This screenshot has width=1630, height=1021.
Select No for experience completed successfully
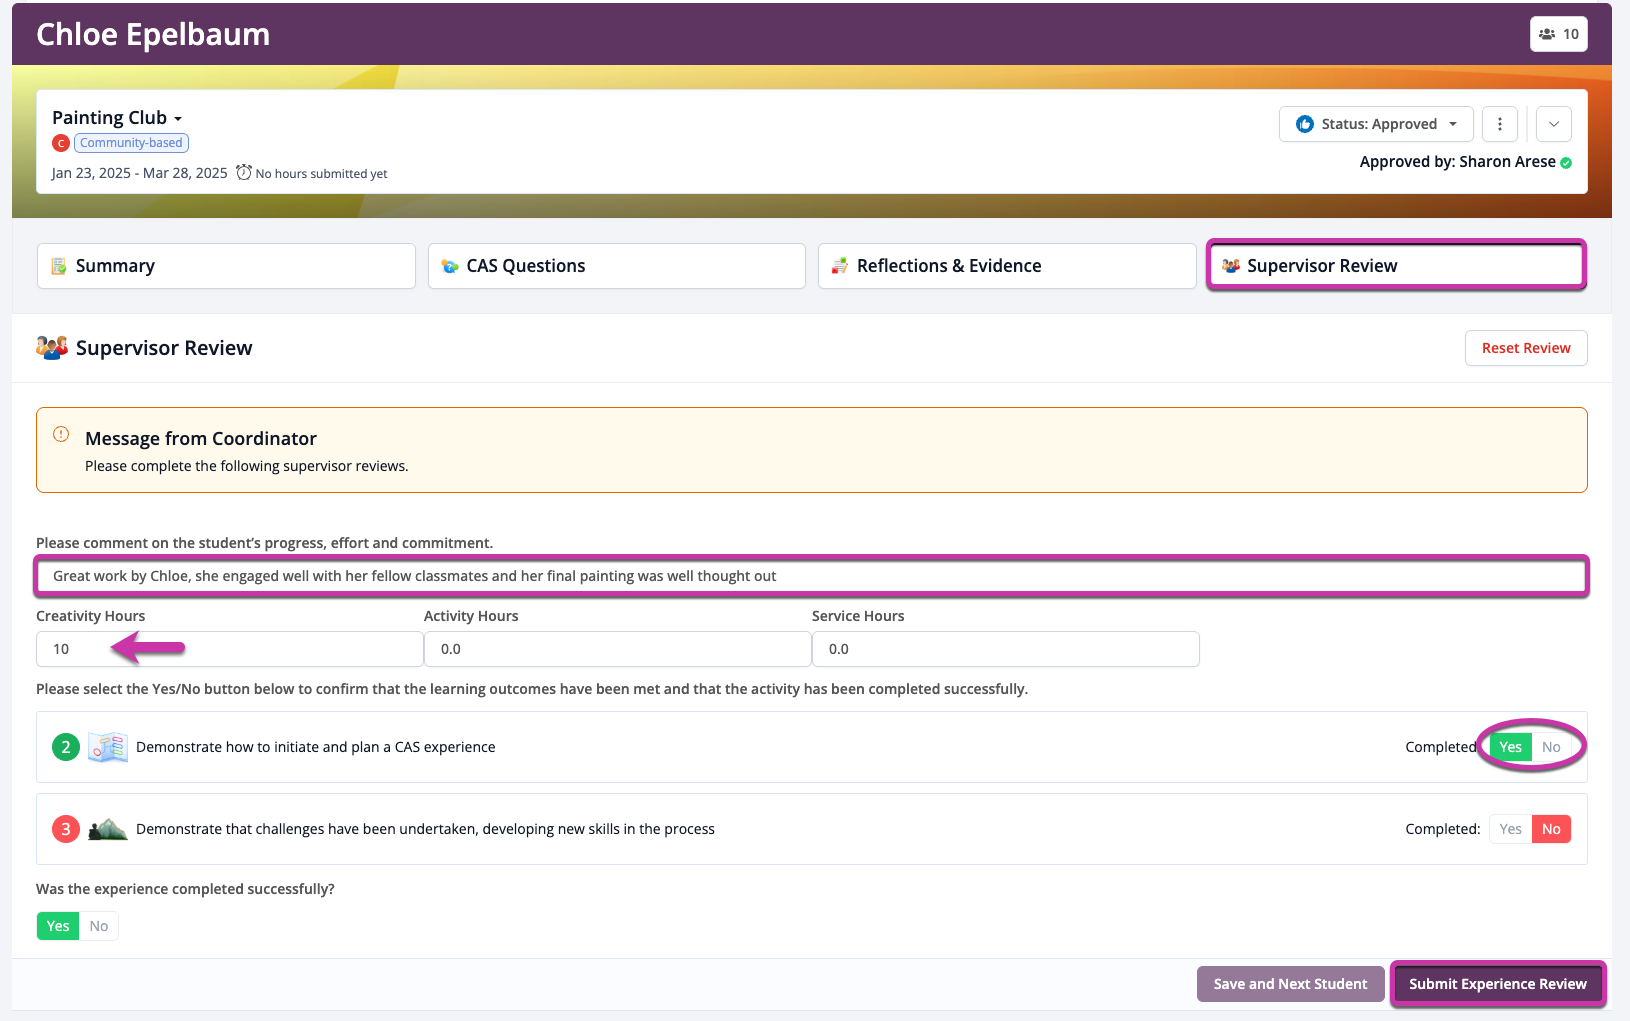coord(98,925)
